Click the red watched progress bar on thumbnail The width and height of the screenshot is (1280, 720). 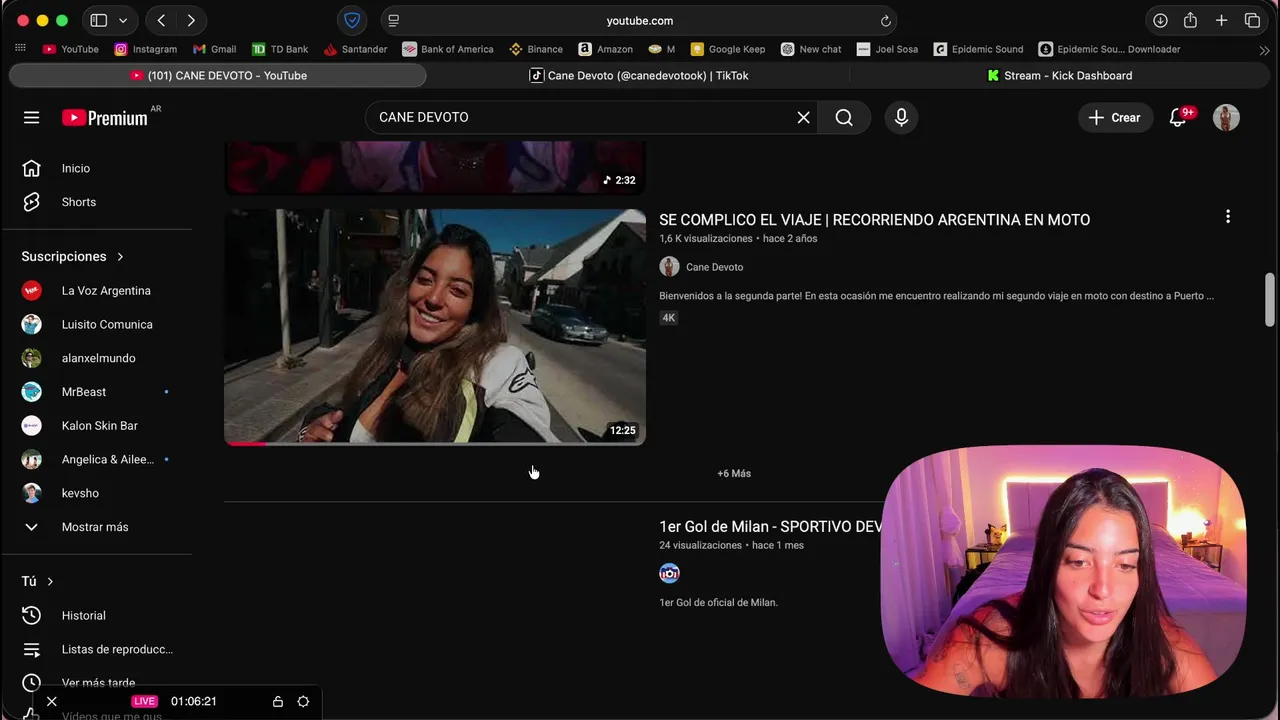245,443
